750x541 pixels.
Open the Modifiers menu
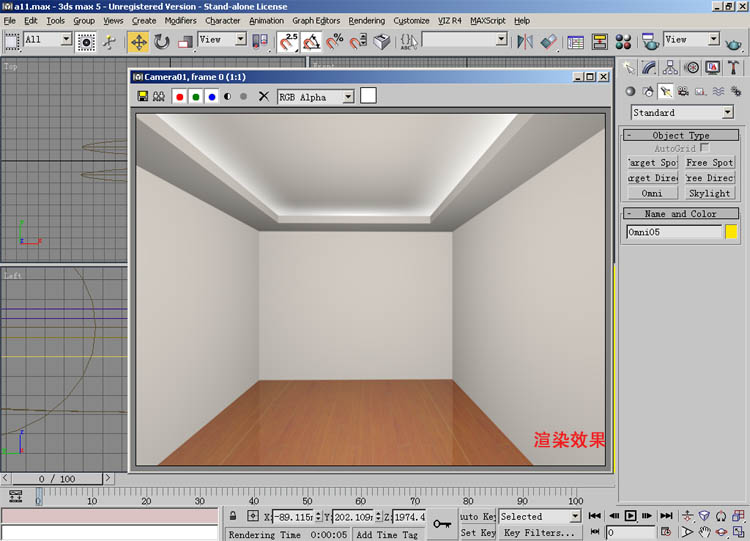click(x=180, y=20)
